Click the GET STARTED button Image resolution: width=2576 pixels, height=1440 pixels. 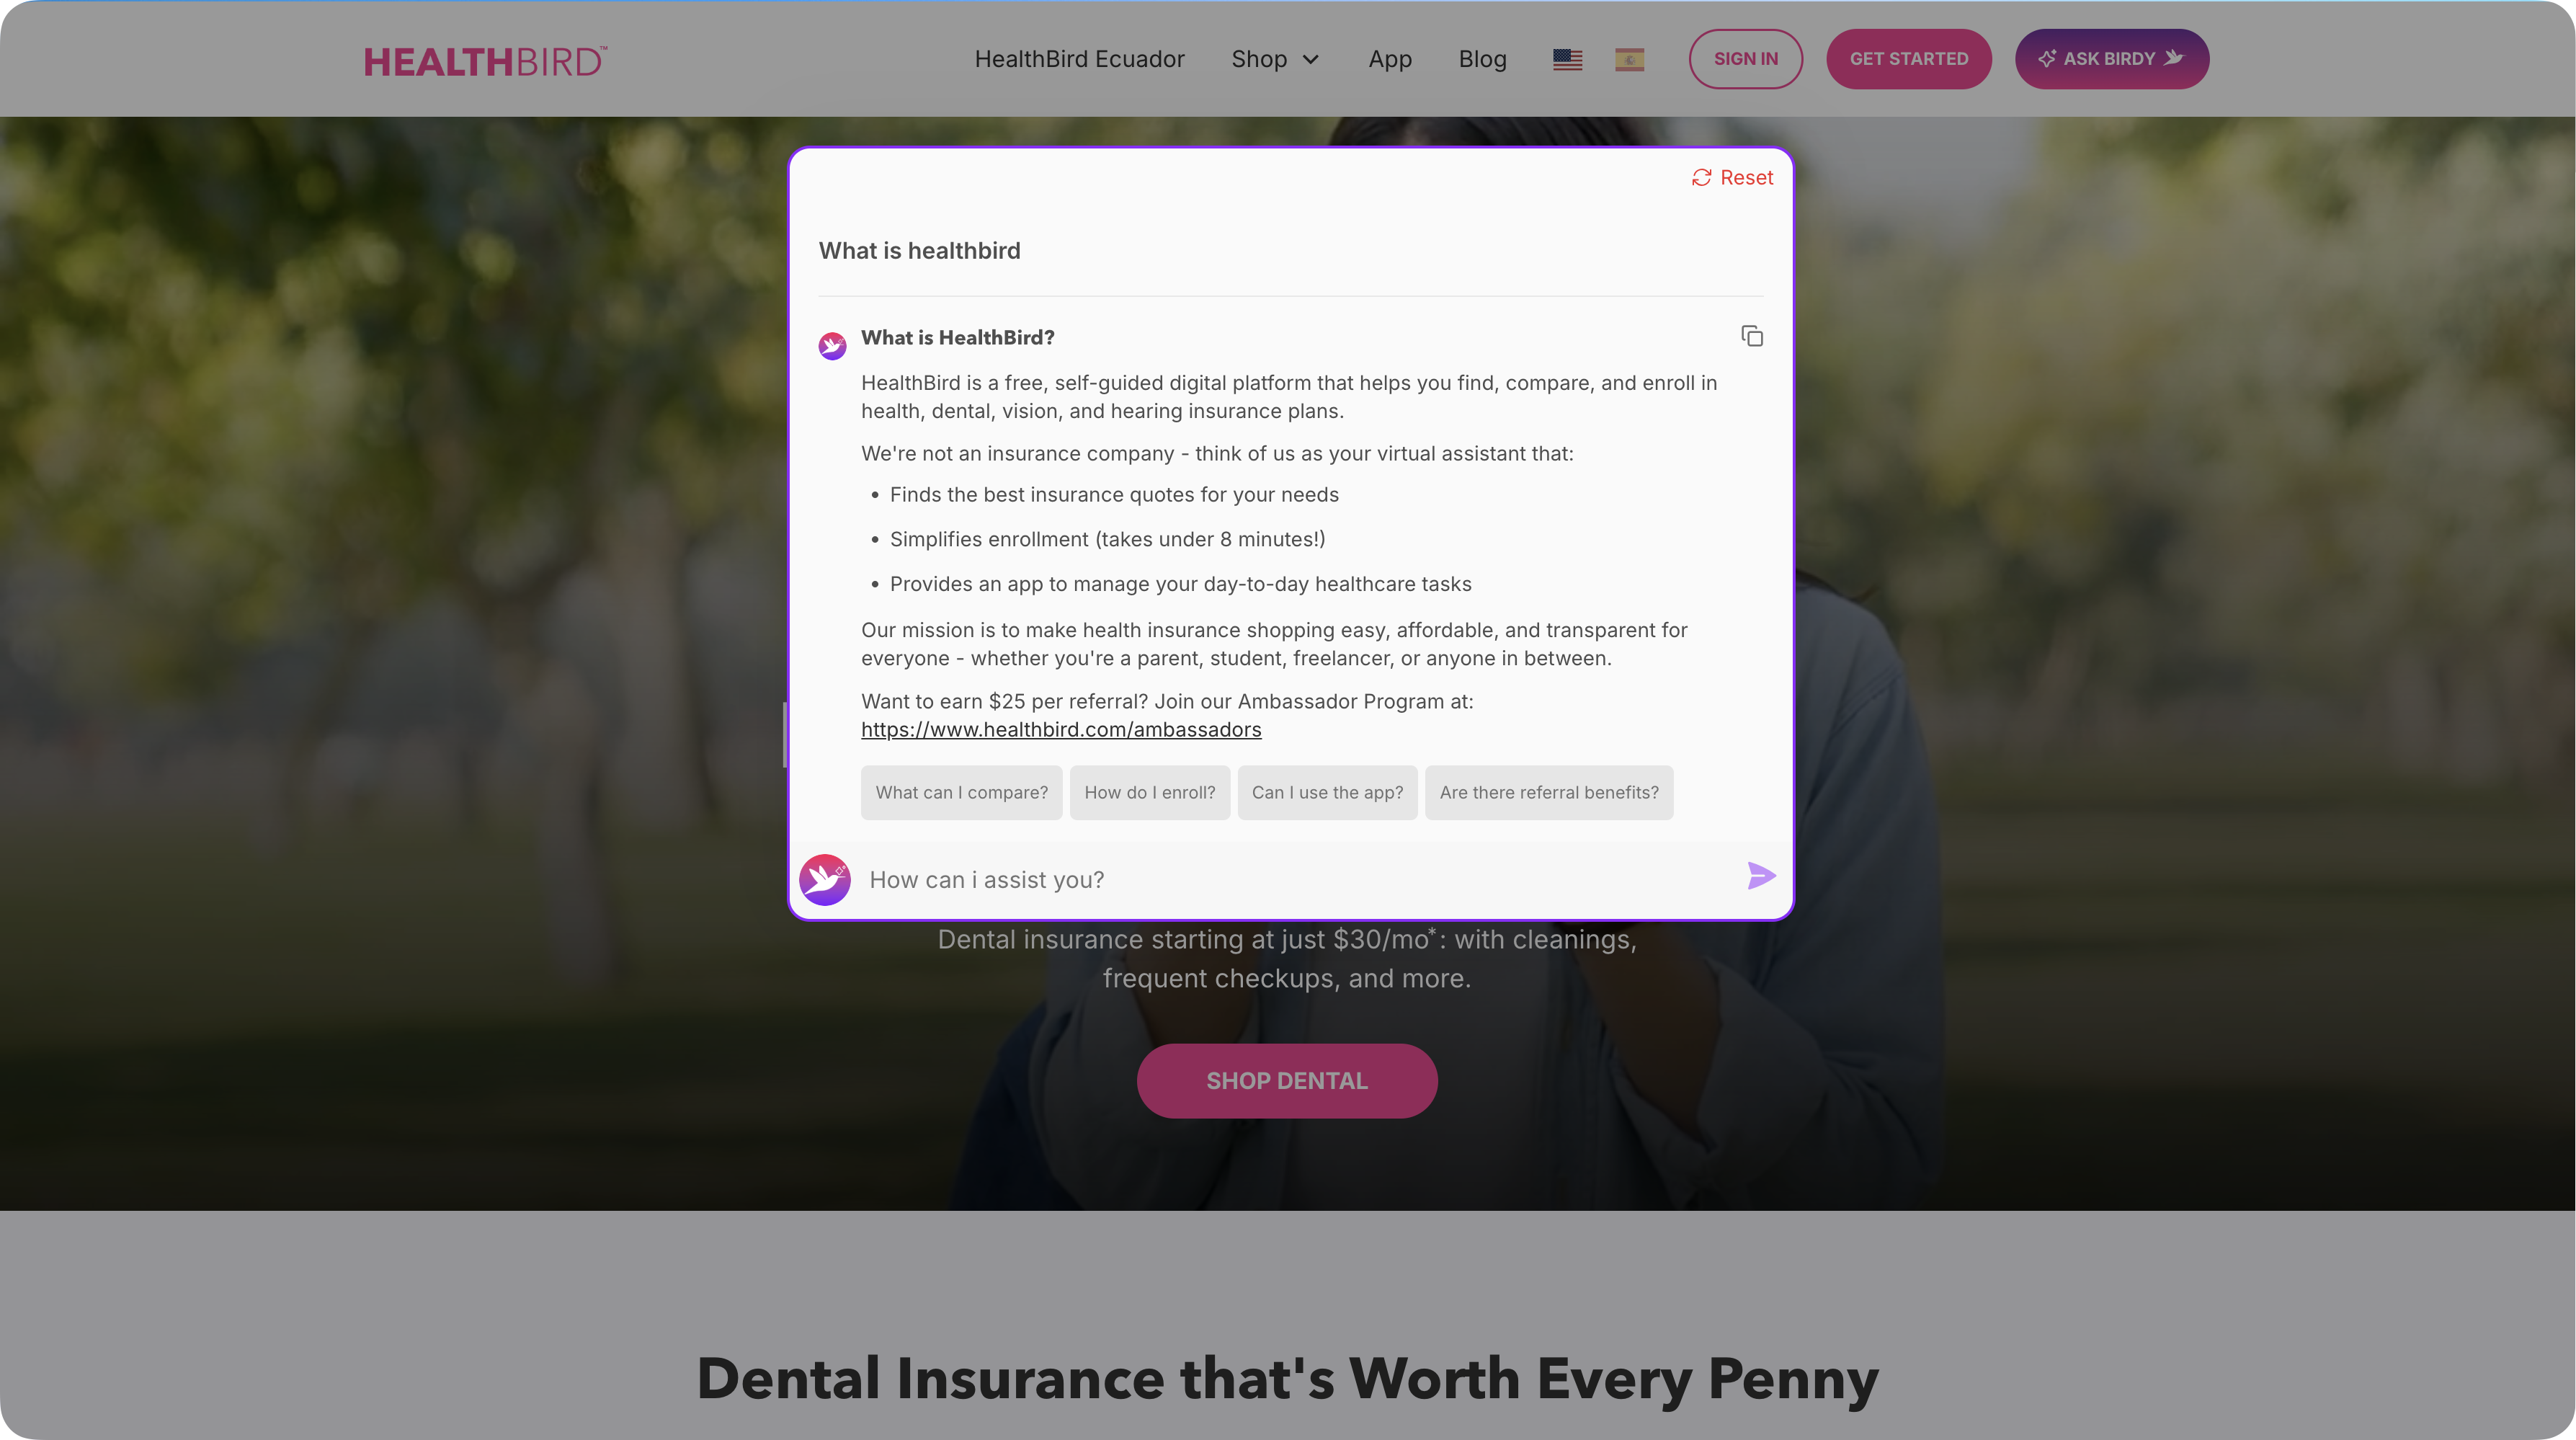click(x=1908, y=59)
